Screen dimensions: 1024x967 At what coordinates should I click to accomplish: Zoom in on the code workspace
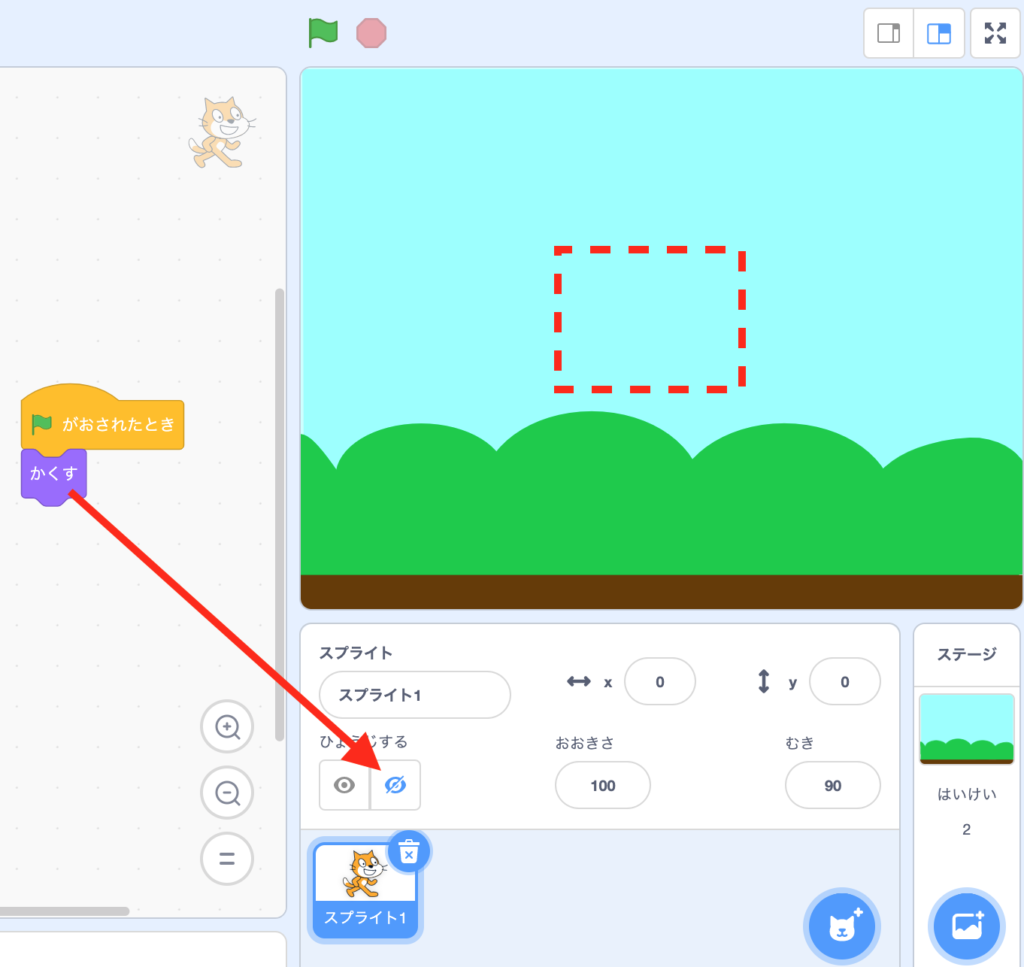tap(227, 727)
